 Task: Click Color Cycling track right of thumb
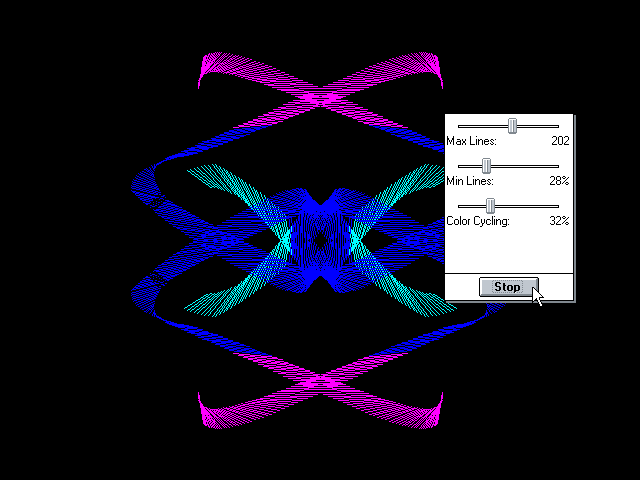527,207
